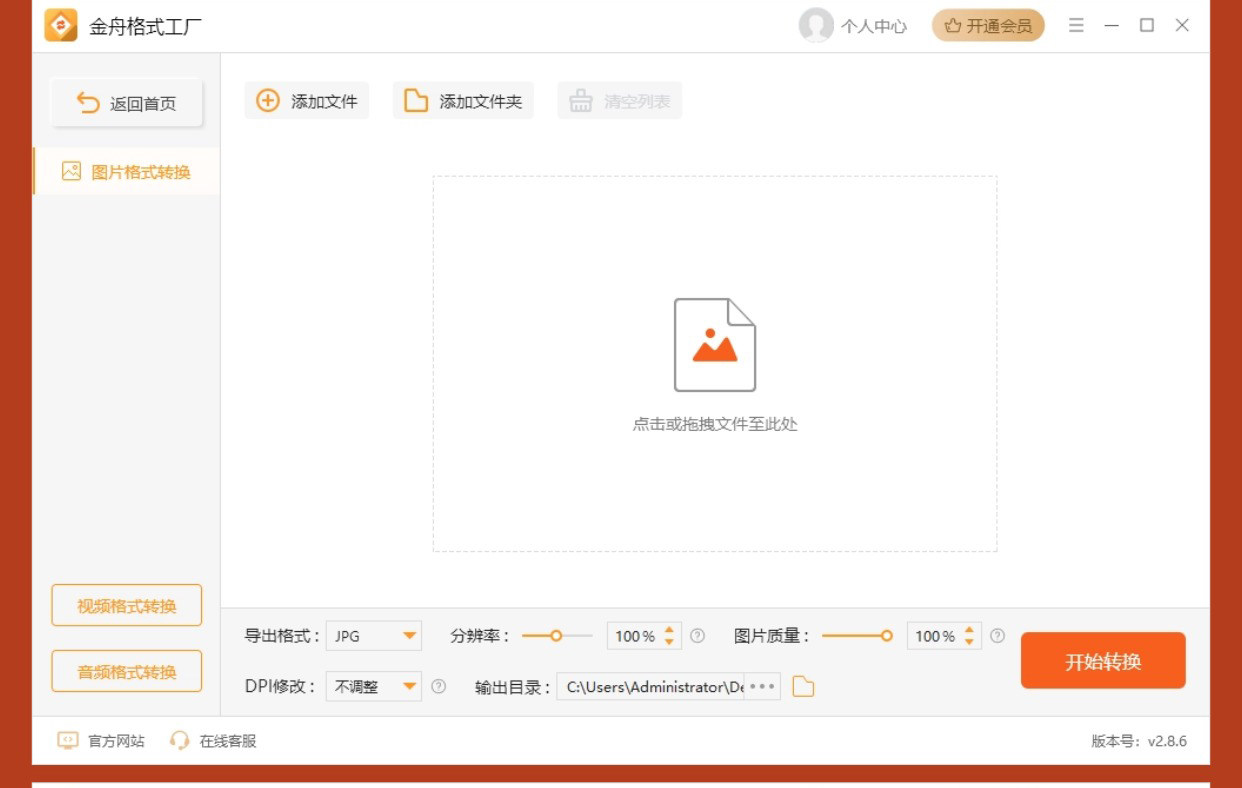Increase 图片质量 with up arrow

coord(970,630)
